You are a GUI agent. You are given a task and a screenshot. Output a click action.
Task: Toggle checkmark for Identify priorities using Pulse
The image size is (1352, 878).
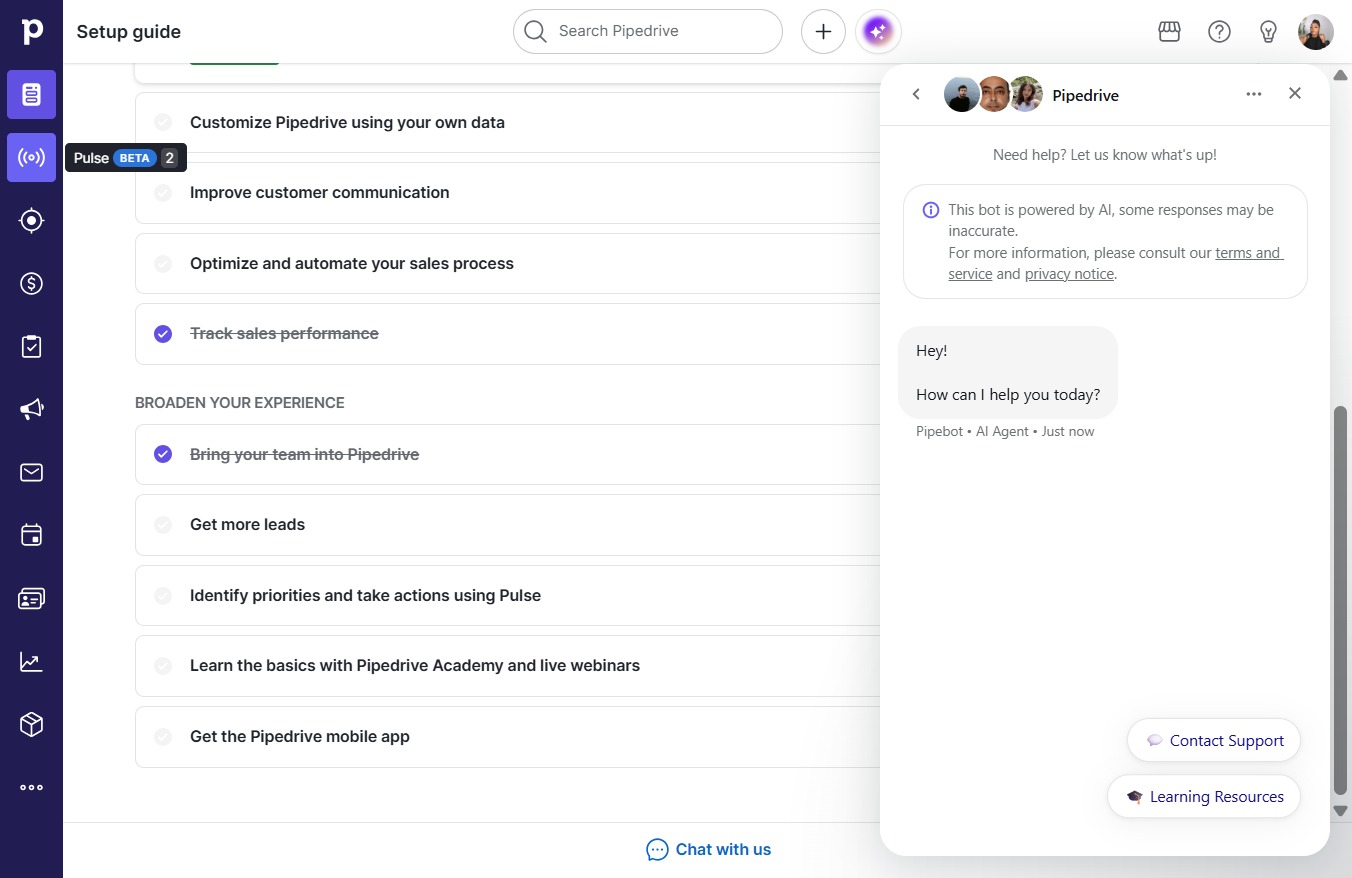tap(163, 596)
